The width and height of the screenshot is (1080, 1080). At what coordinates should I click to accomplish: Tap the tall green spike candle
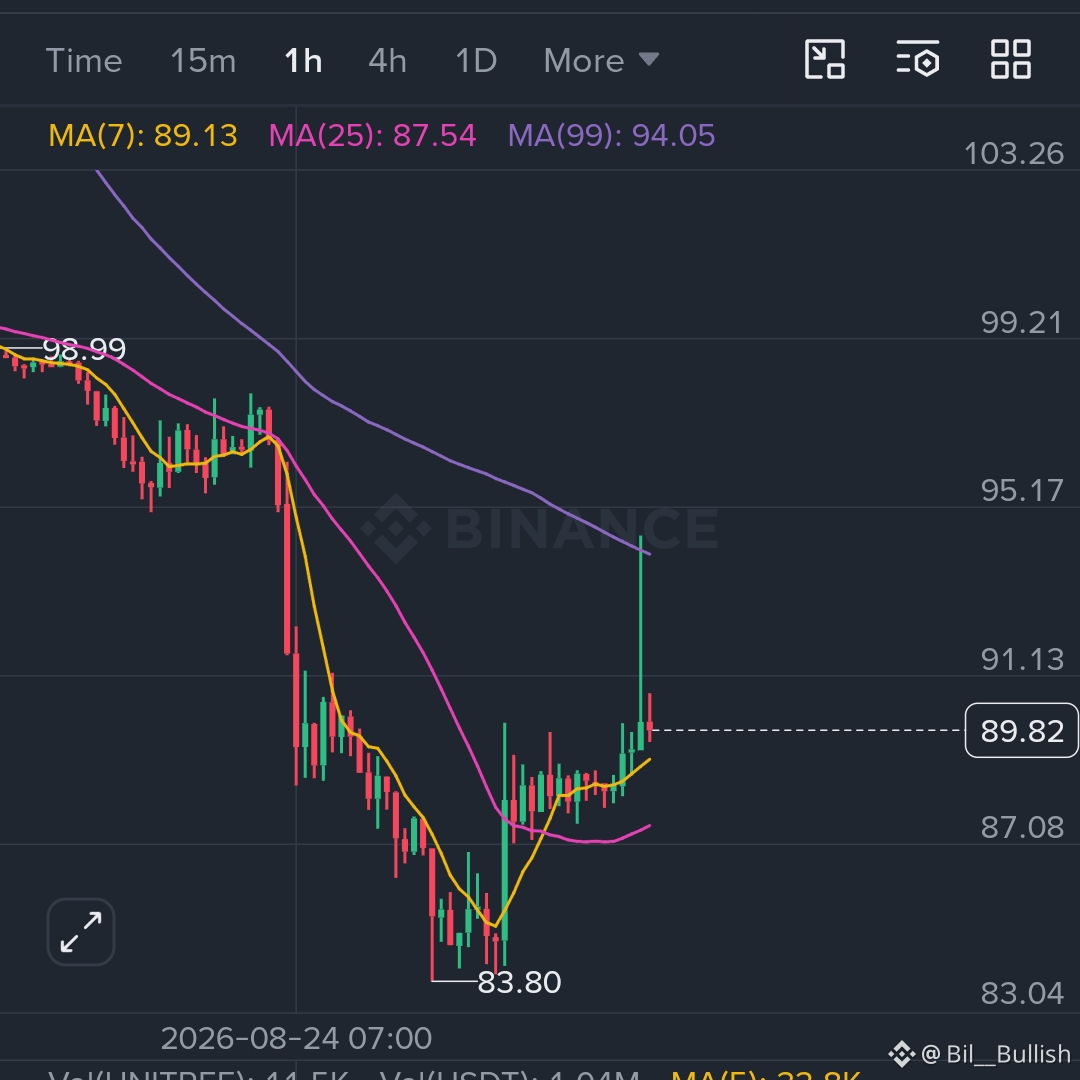coord(641,643)
